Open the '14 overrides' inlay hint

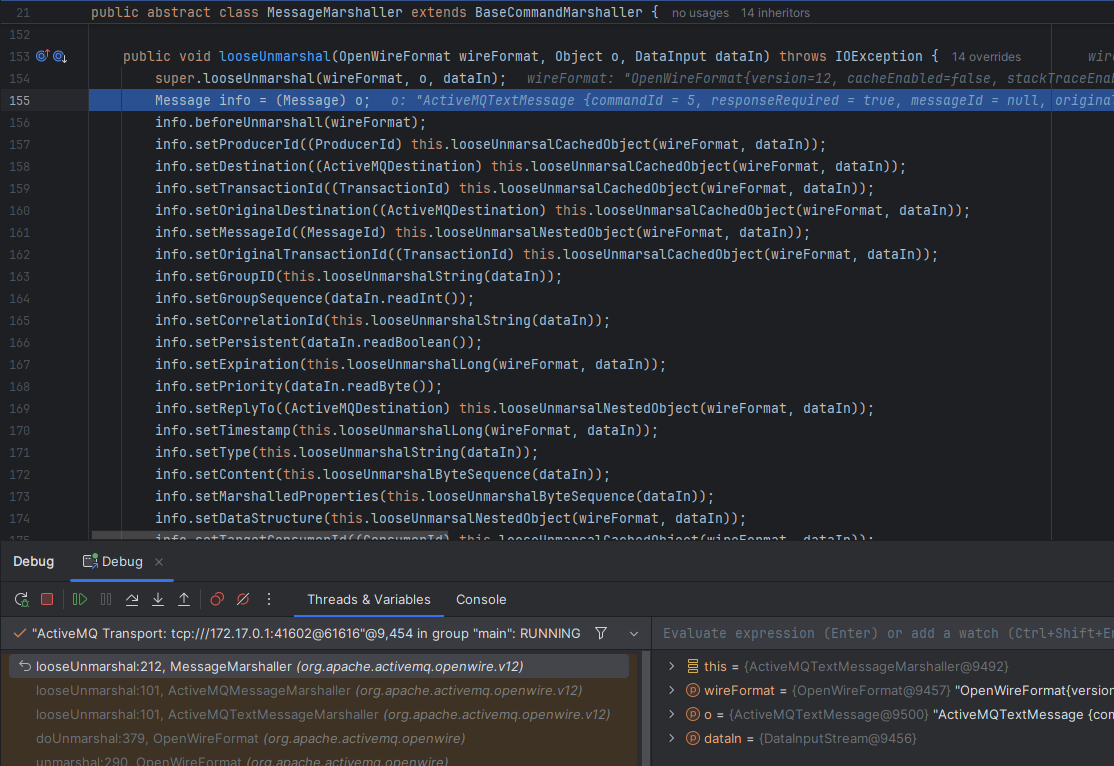(986, 57)
